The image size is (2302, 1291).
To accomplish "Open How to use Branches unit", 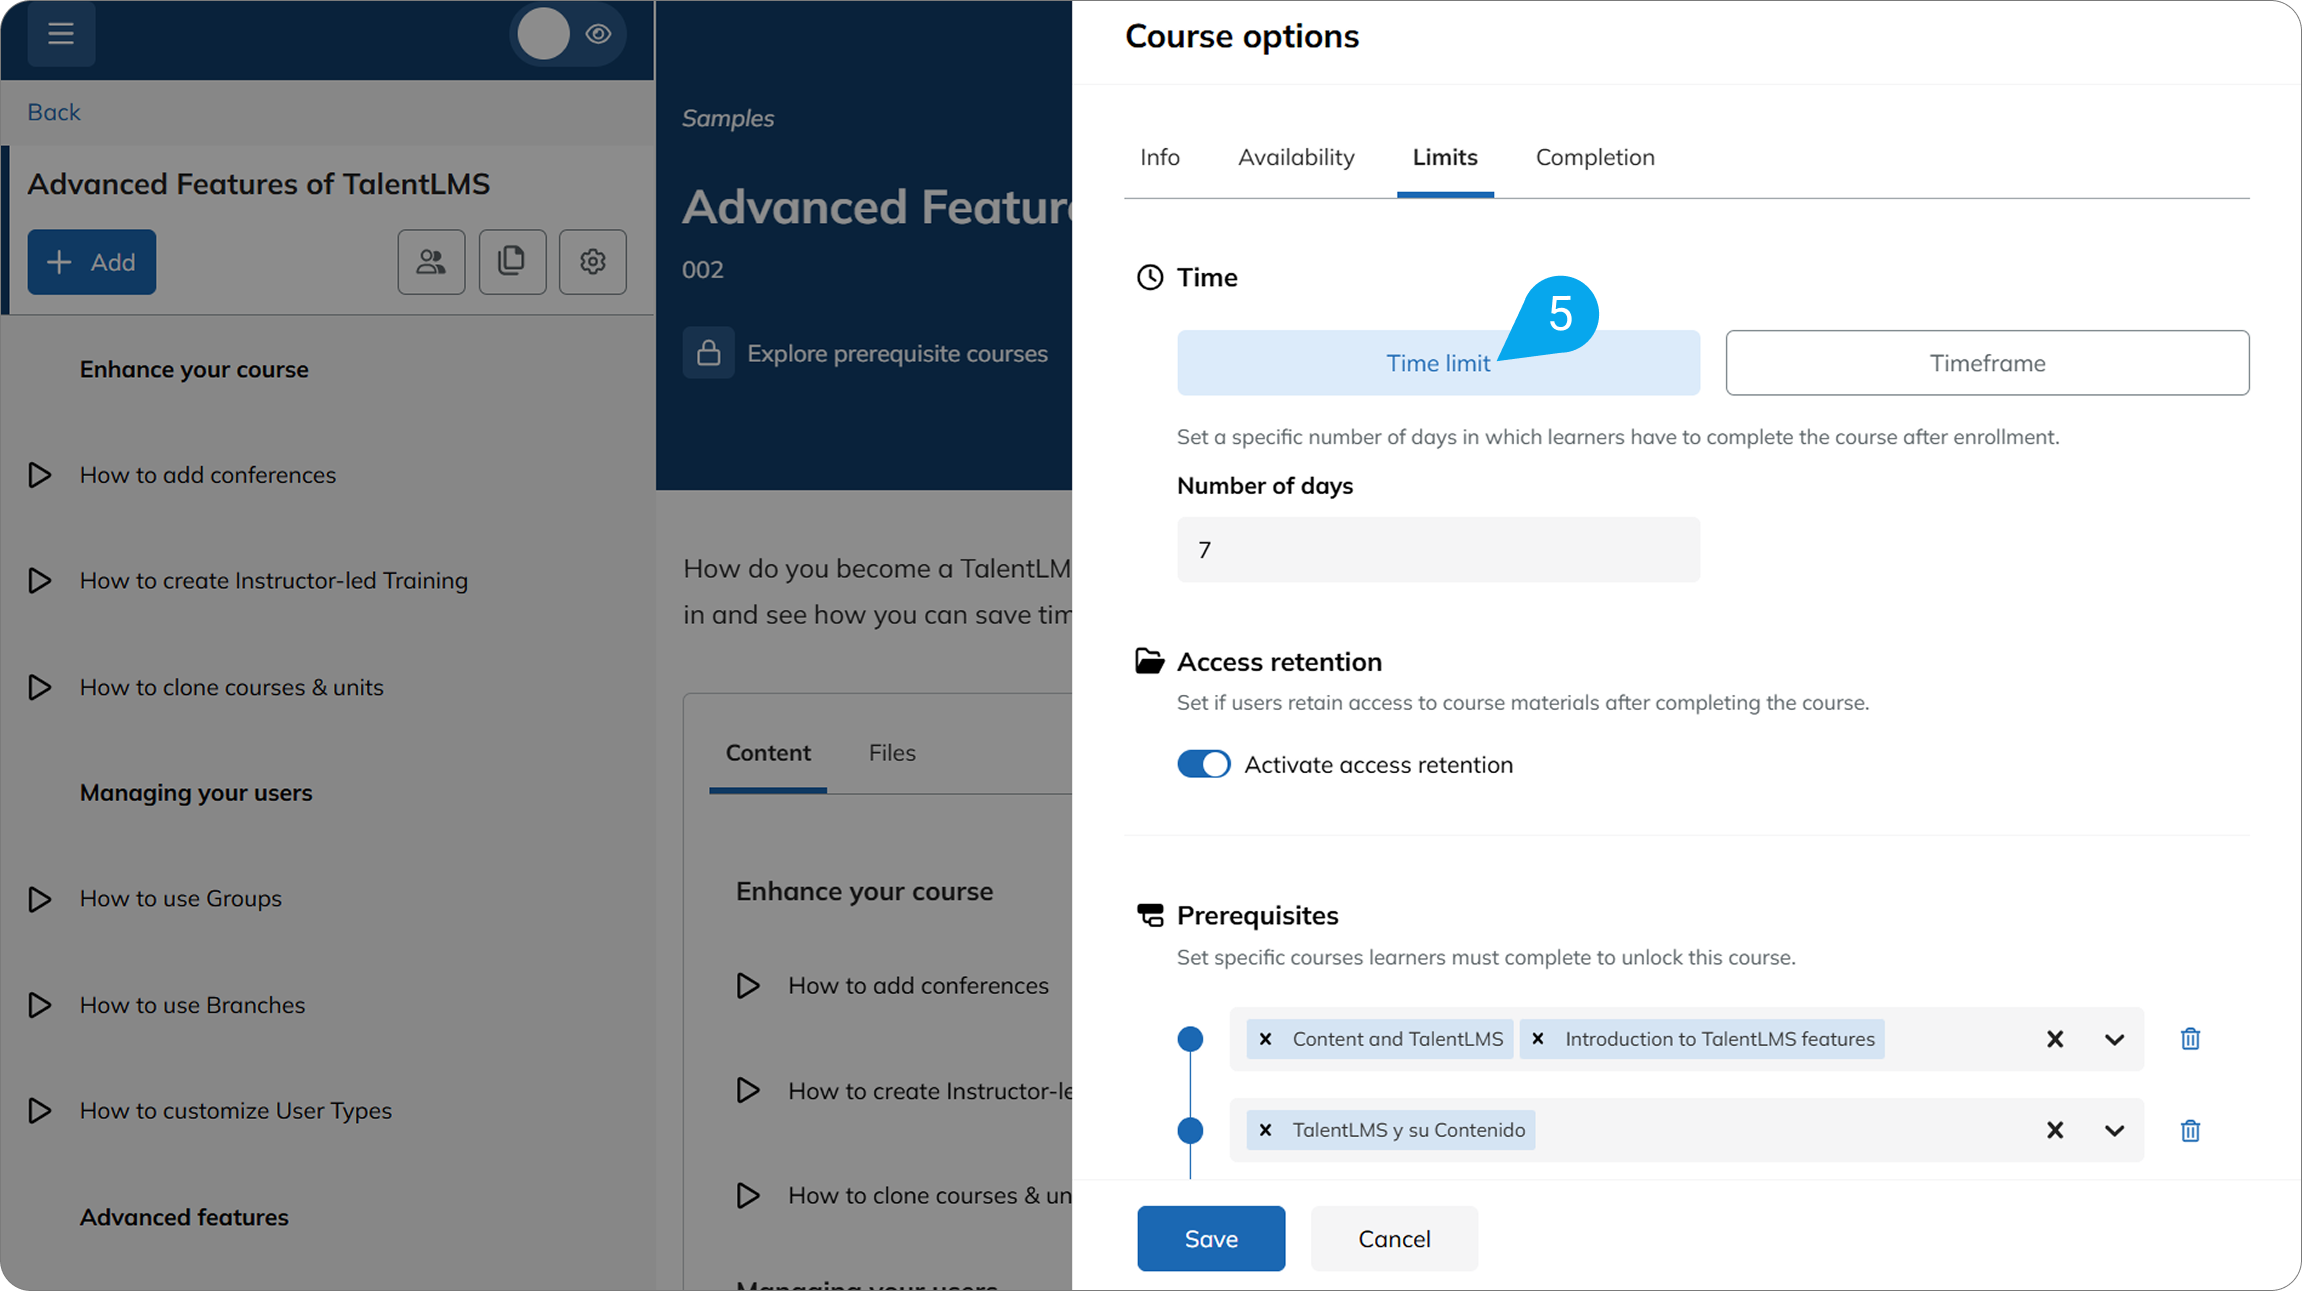I will click(x=193, y=1005).
